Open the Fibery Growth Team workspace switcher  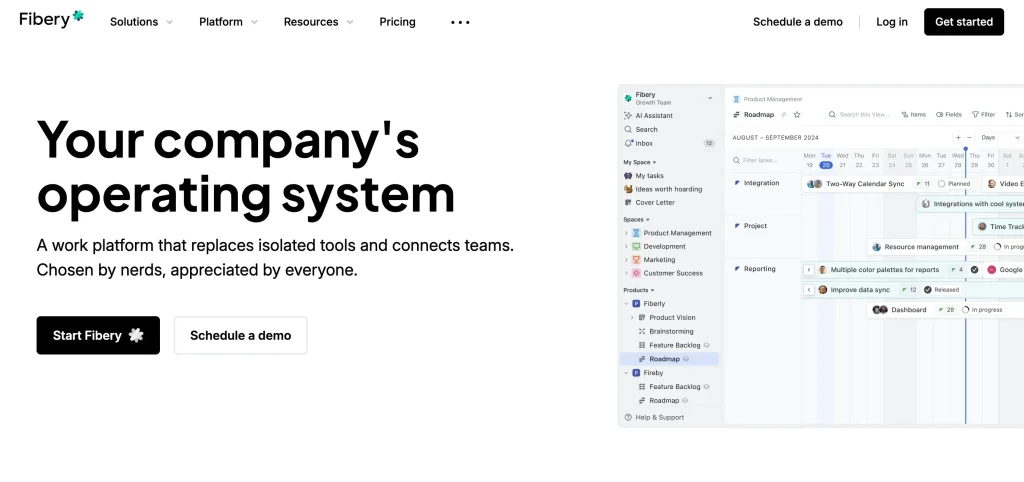tap(669, 98)
